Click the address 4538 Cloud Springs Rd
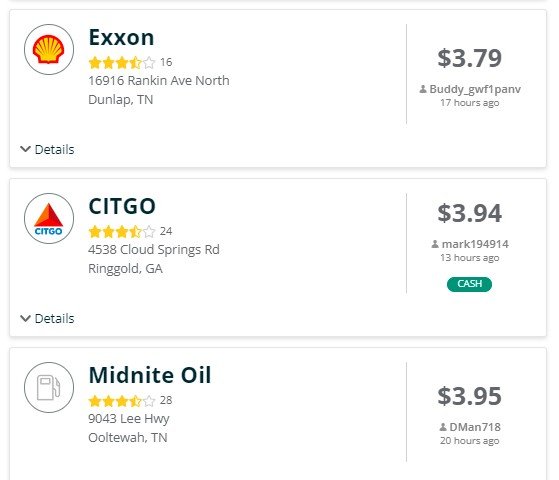The width and height of the screenshot is (559, 480). [x=154, y=250]
